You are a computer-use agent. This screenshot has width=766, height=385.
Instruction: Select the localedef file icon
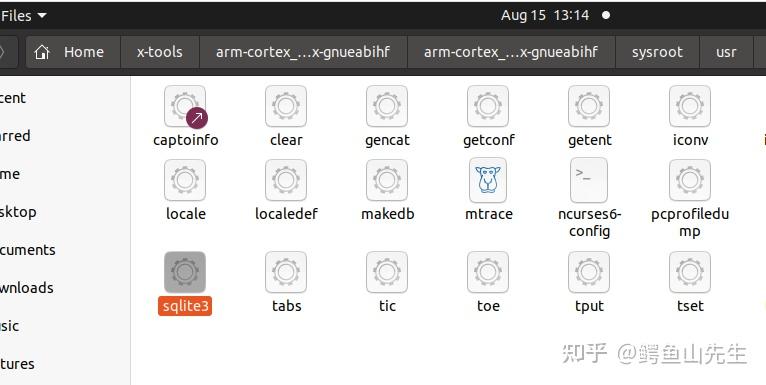286,180
